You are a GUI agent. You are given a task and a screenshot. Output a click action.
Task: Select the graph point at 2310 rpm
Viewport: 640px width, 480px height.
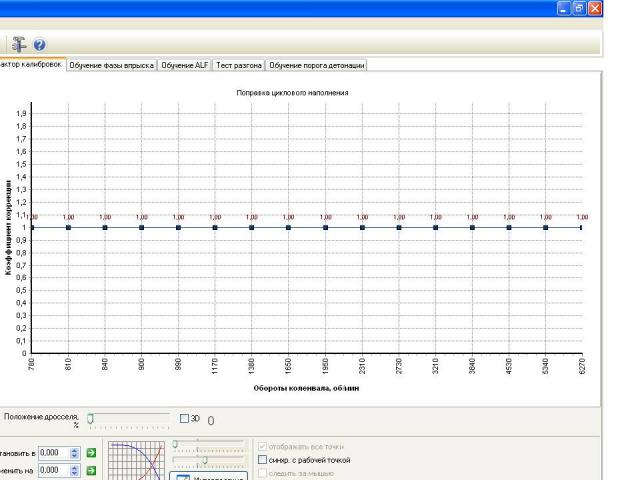click(362, 228)
